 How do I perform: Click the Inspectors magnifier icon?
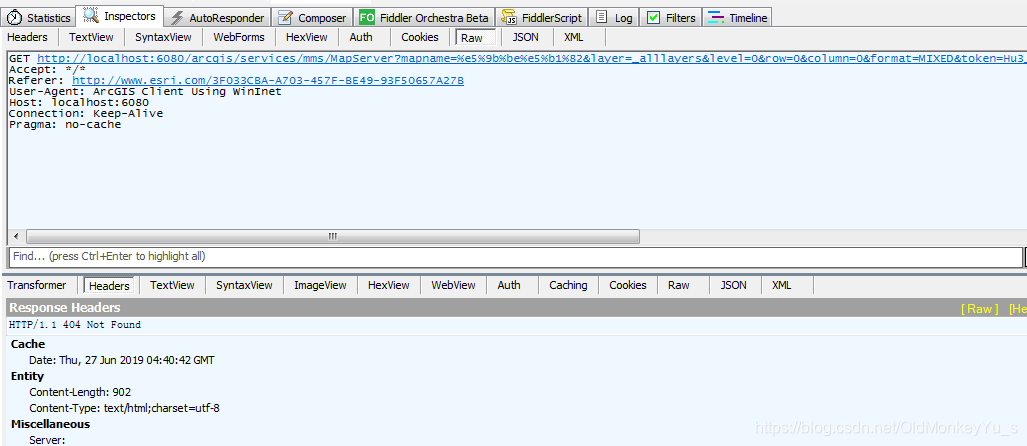pyautogui.click(x=91, y=15)
